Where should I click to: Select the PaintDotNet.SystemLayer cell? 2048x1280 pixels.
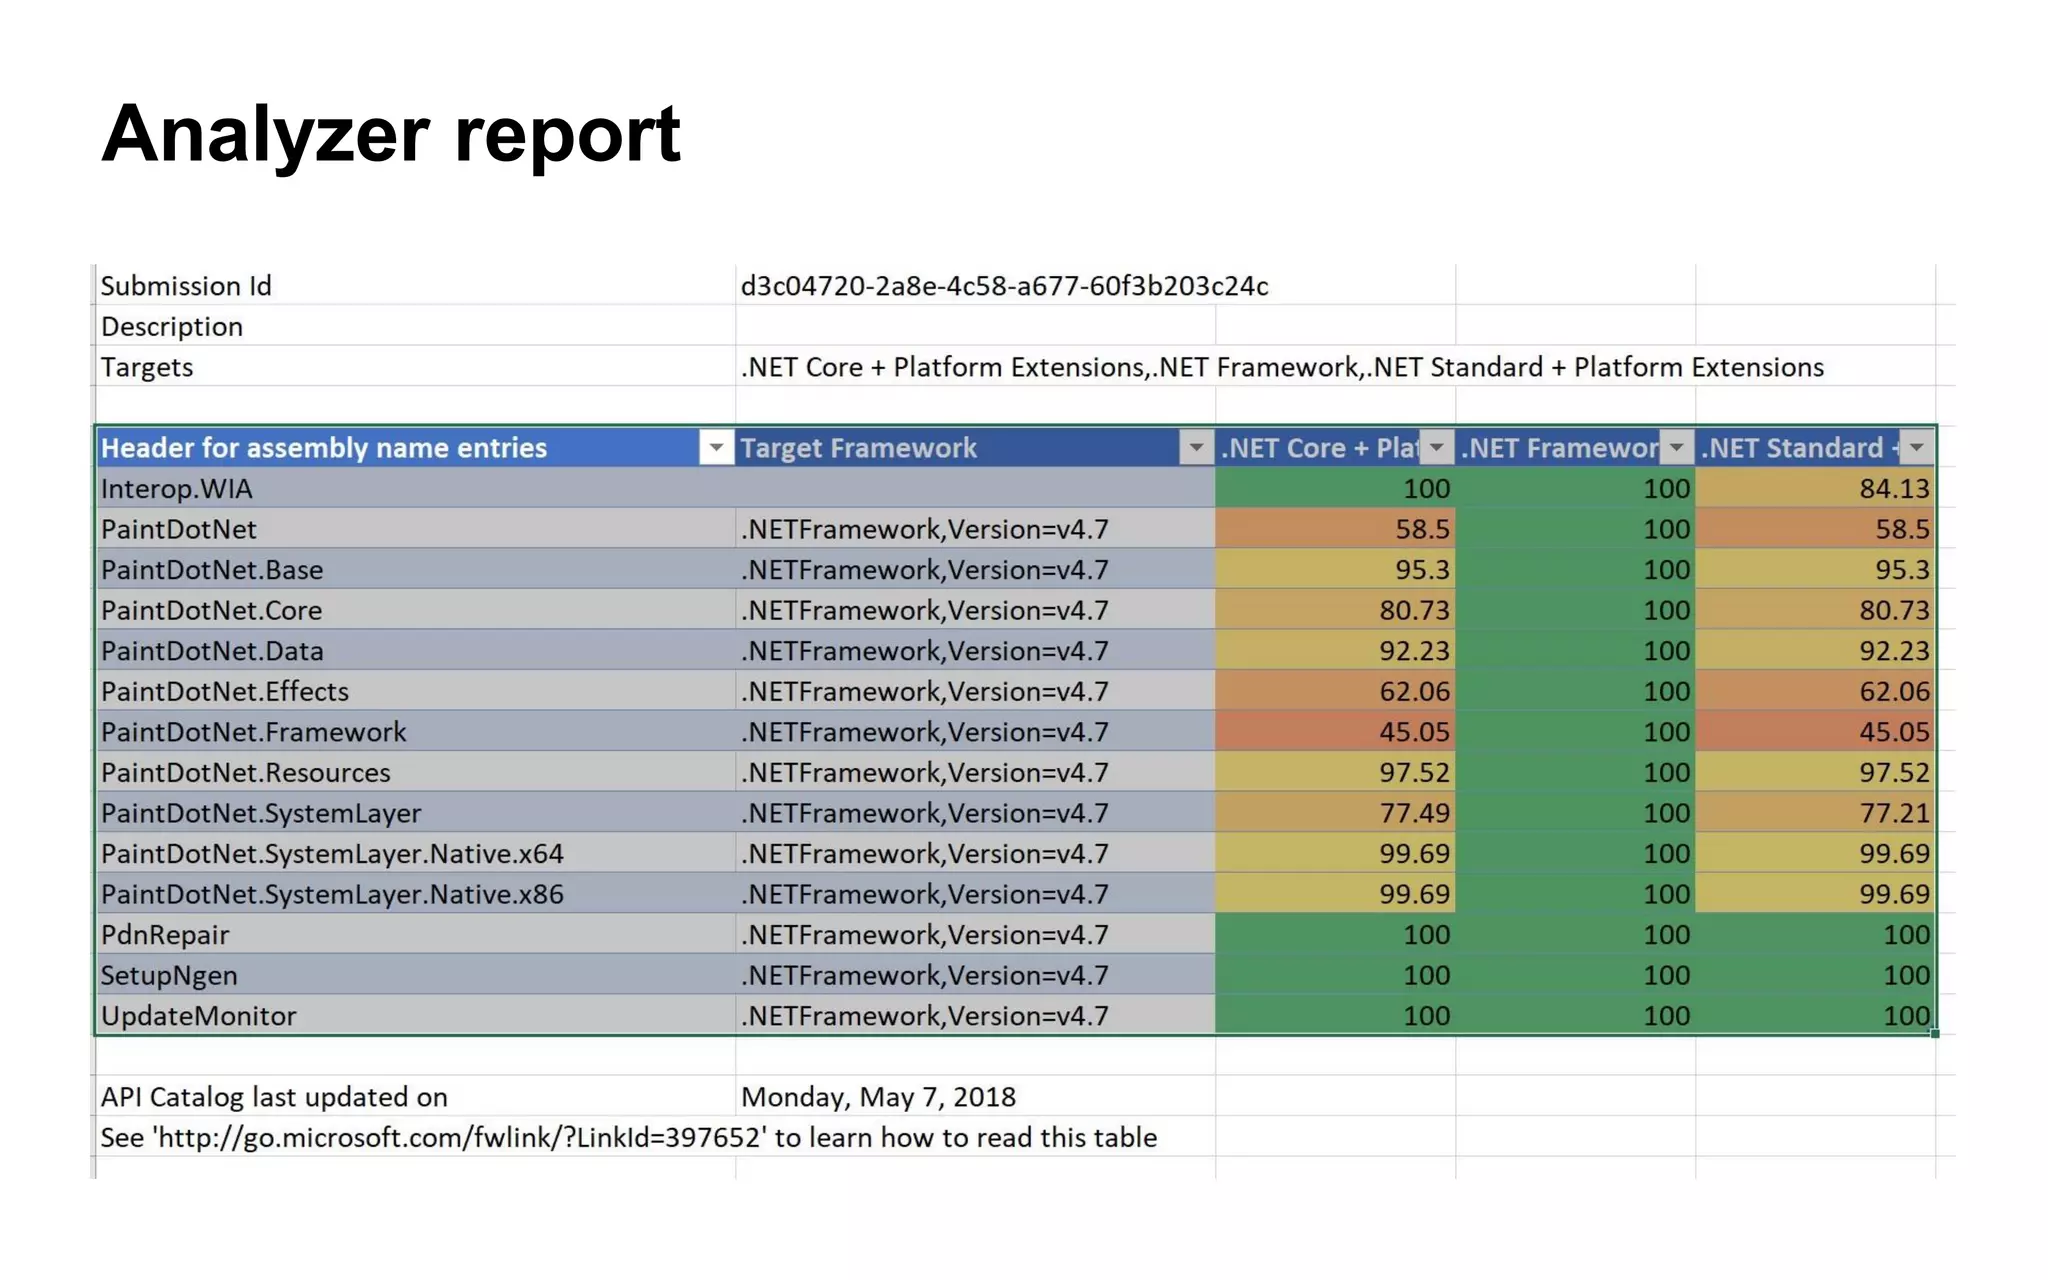click(416, 813)
